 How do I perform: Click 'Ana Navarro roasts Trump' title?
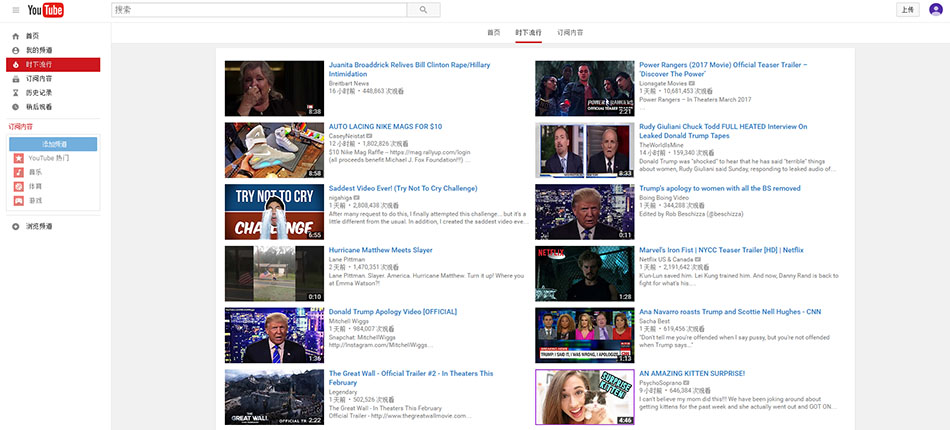coord(730,312)
